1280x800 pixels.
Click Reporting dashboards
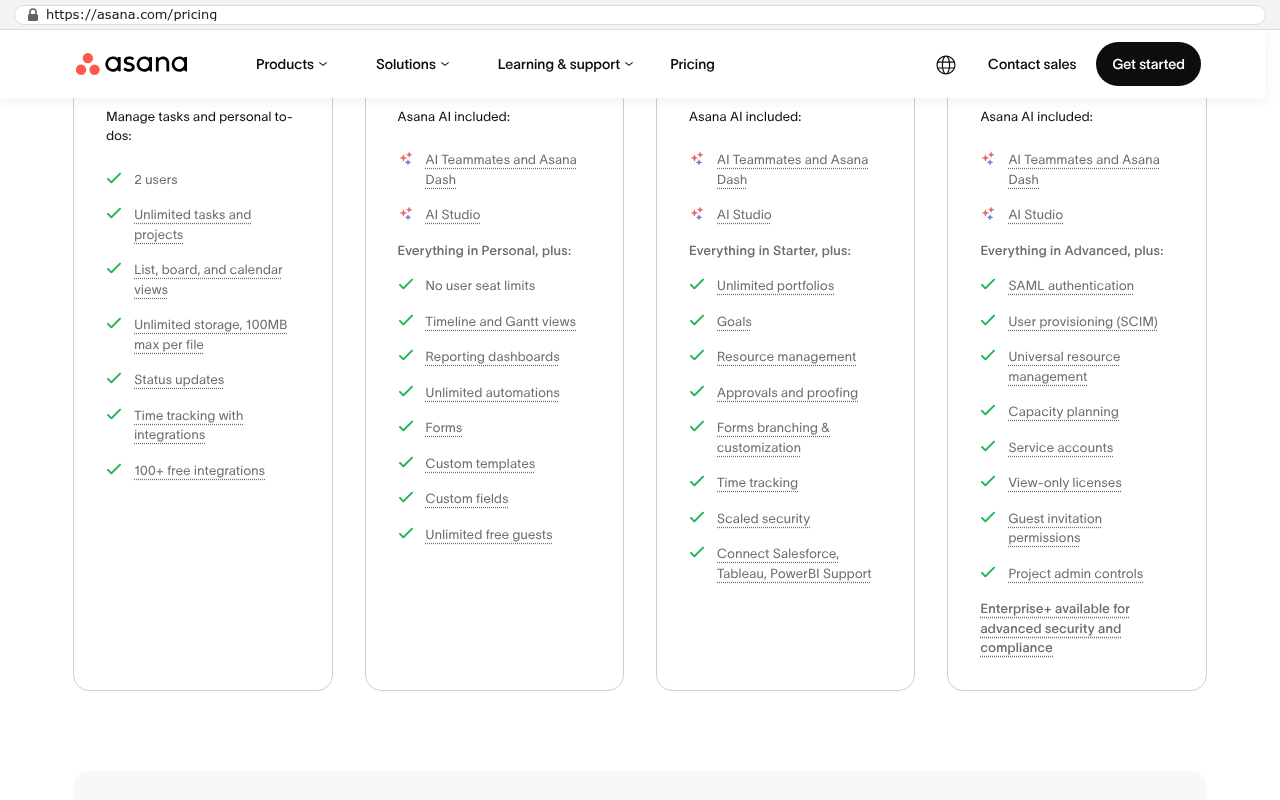pos(492,357)
